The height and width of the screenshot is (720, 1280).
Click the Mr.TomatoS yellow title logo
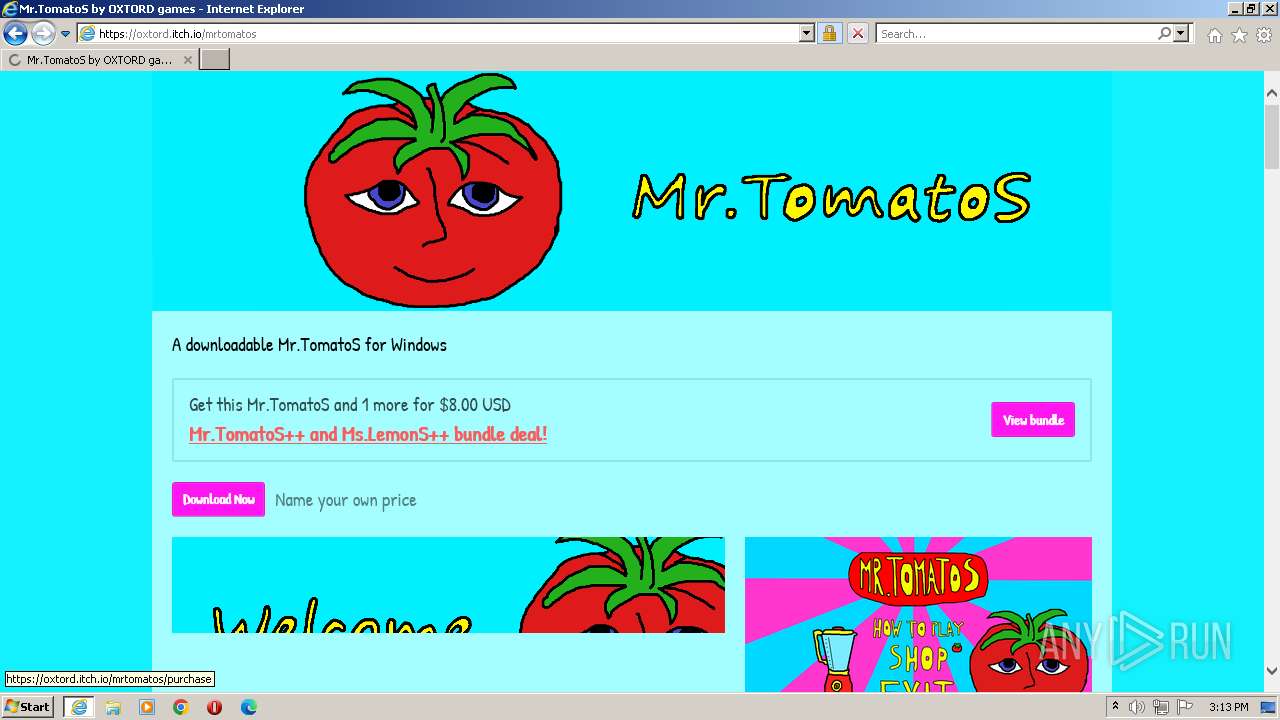tap(832, 196)
